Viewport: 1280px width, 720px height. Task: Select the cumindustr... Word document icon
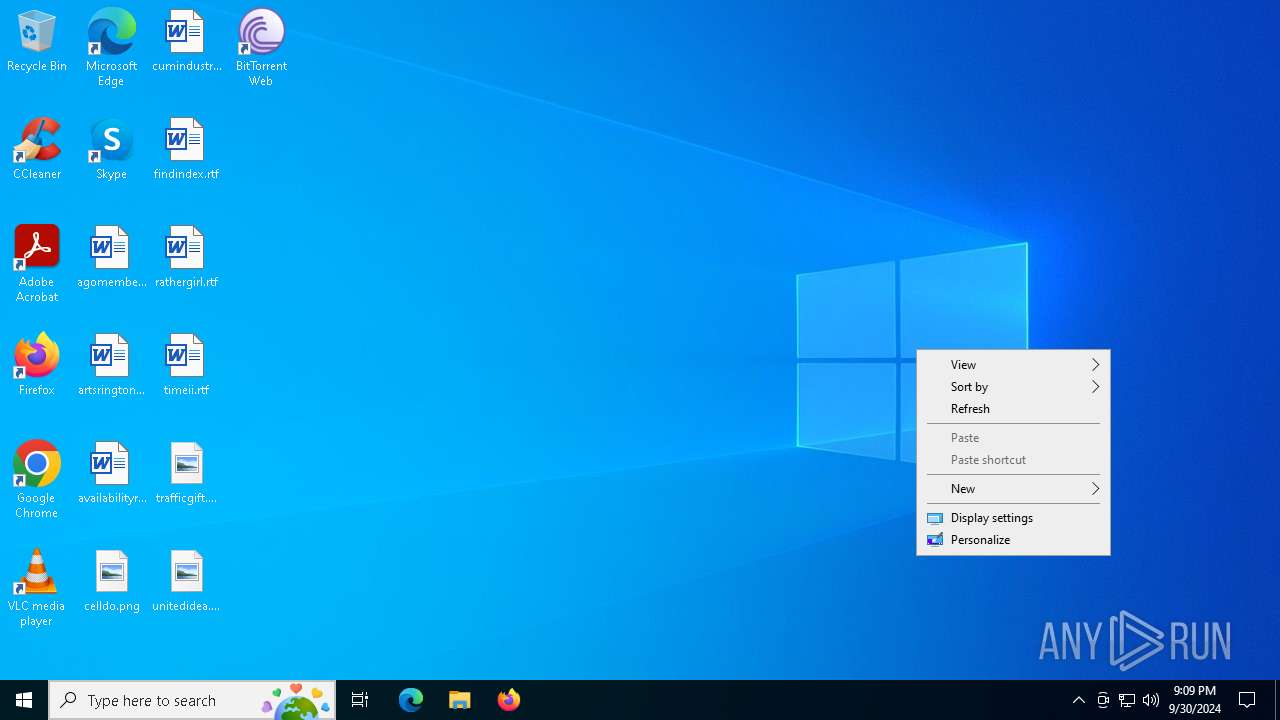point(186,42)
